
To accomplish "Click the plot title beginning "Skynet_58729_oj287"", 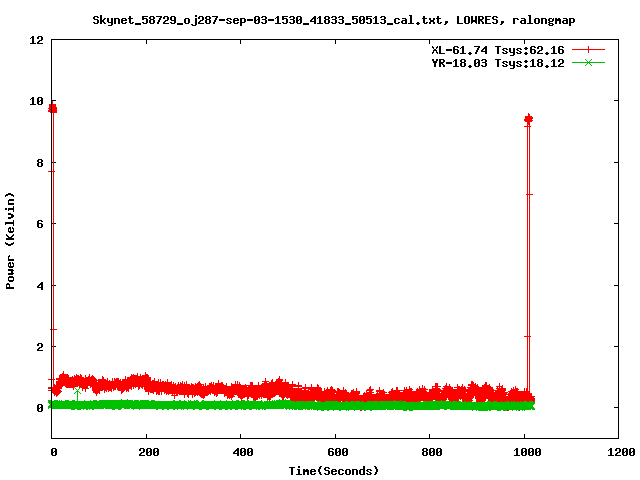I will (333, 20).
